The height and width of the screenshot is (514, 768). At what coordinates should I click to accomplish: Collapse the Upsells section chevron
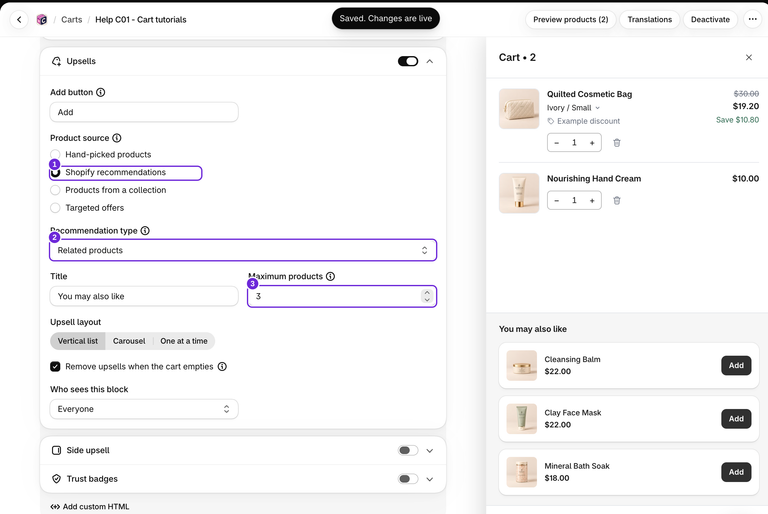click(x=430, y=61)
